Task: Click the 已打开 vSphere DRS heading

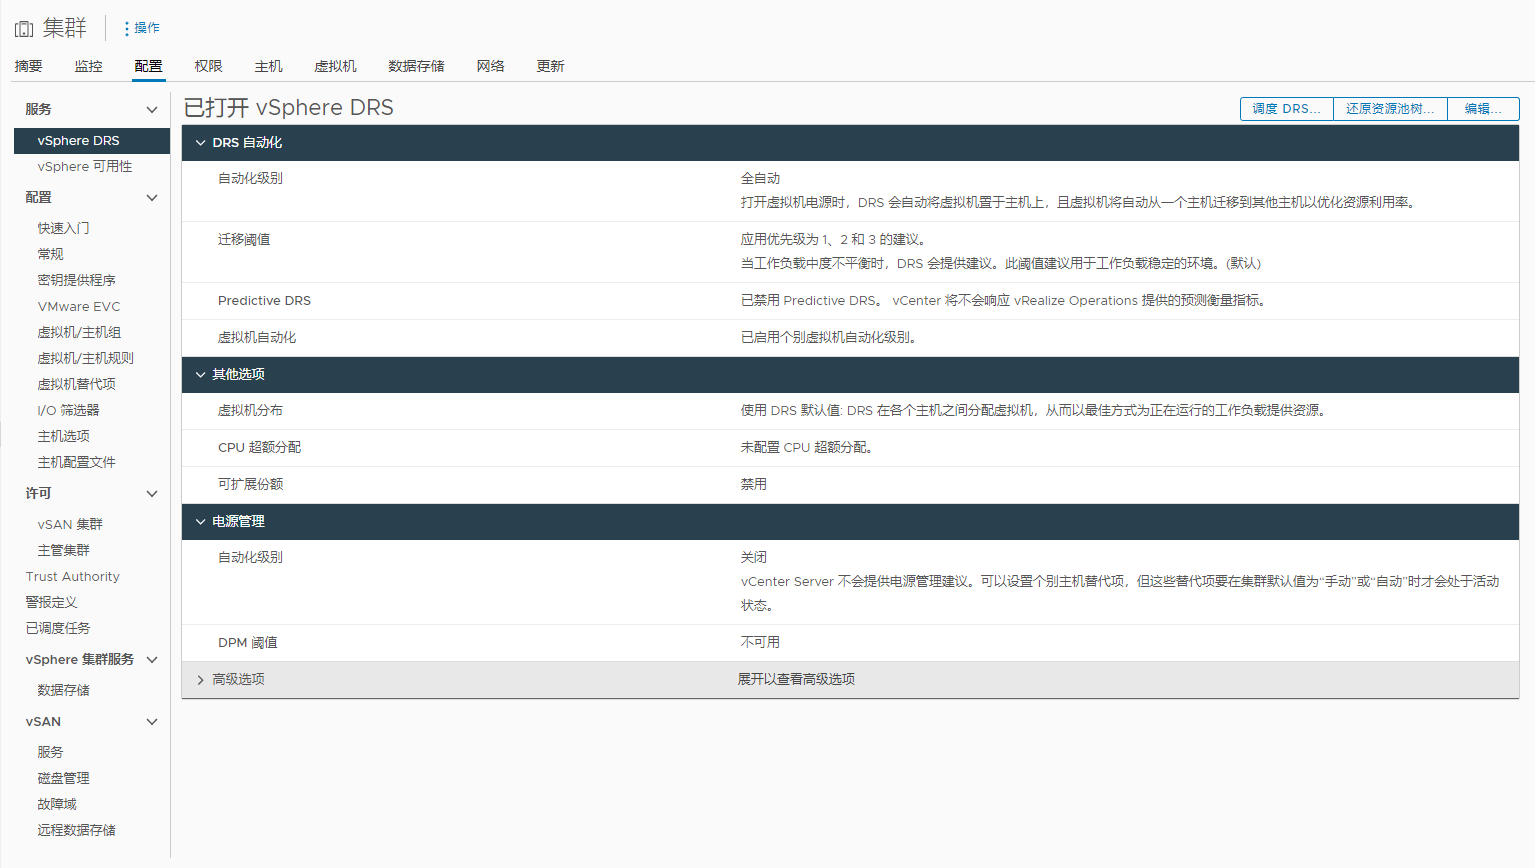Action: click(288, 108)
